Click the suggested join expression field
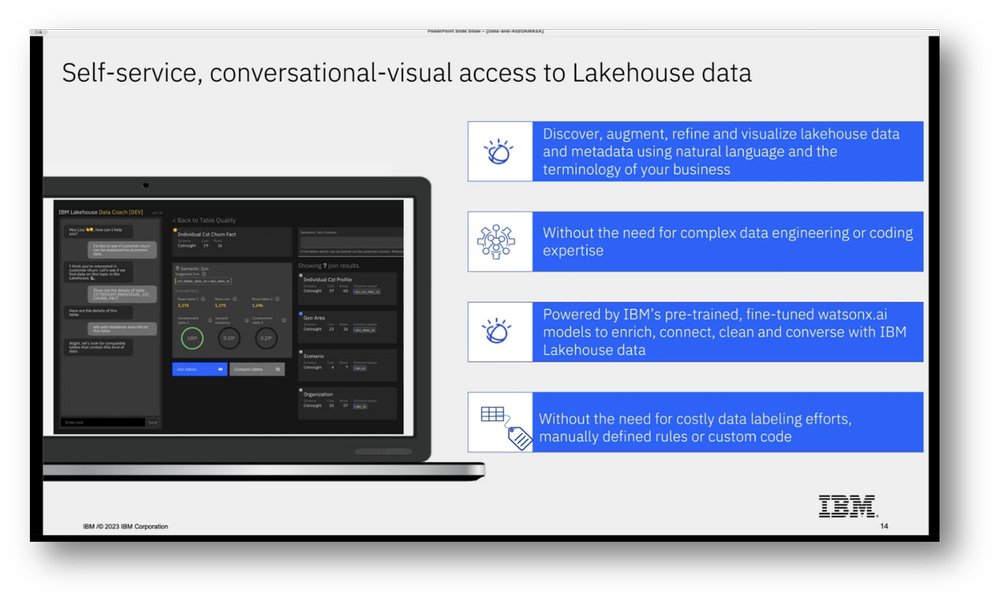 tap(203, 281)
